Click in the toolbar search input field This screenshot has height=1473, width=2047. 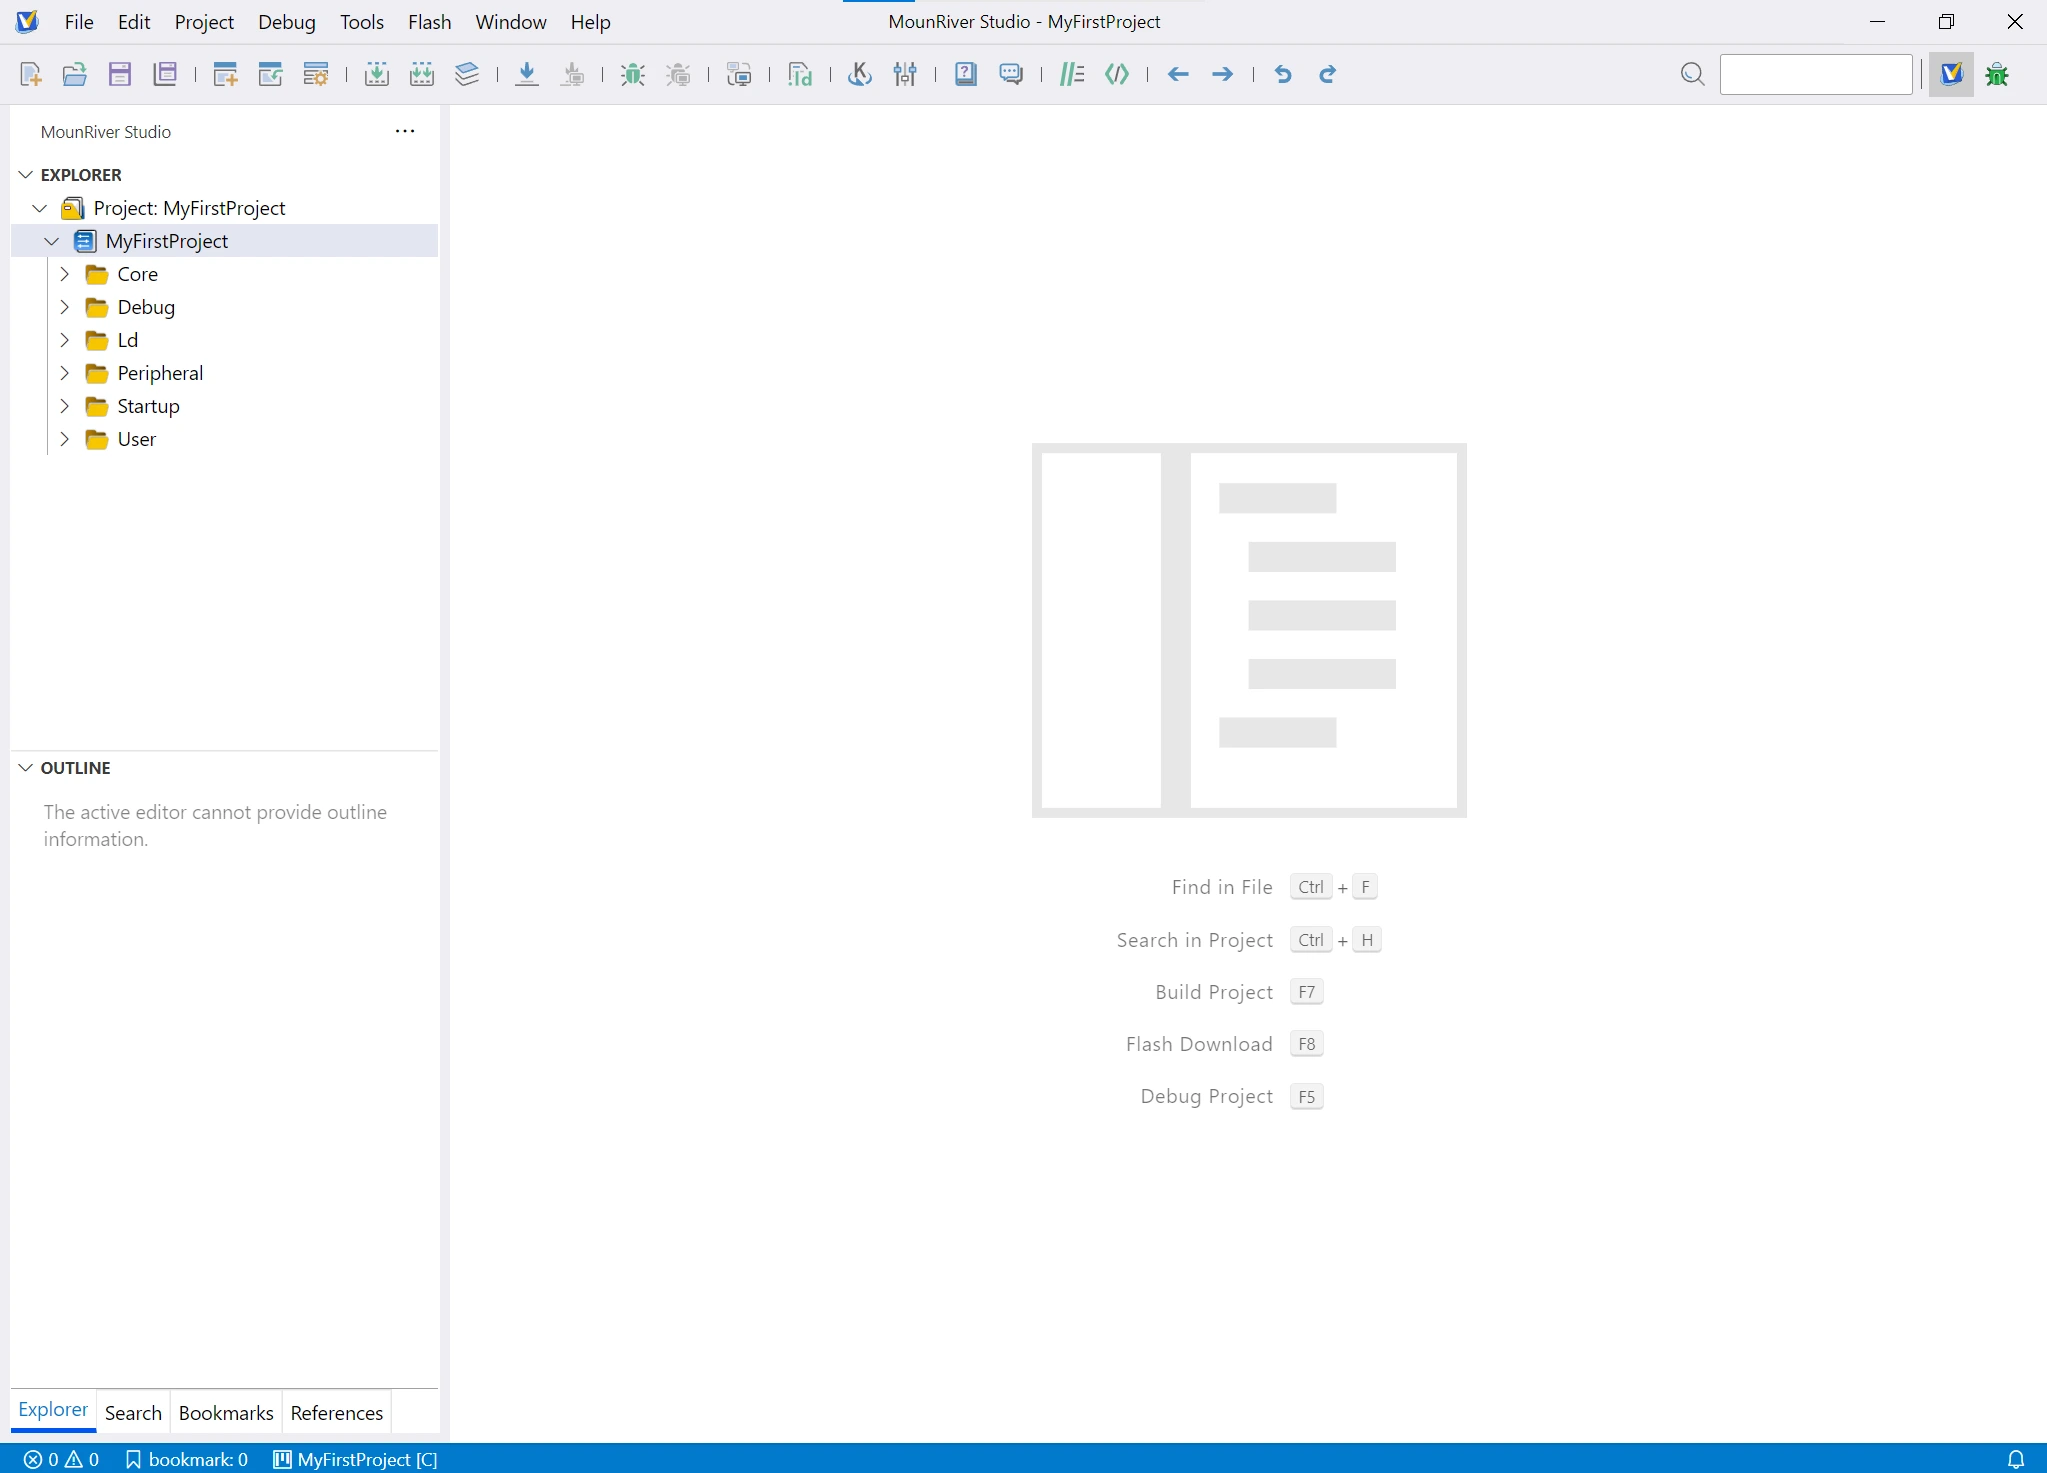point(1816,74)
